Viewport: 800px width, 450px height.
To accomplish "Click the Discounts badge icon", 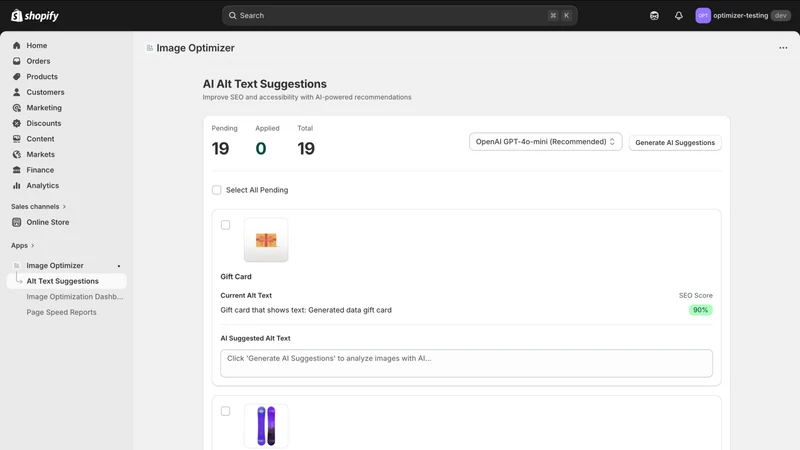I will (17, 123).
